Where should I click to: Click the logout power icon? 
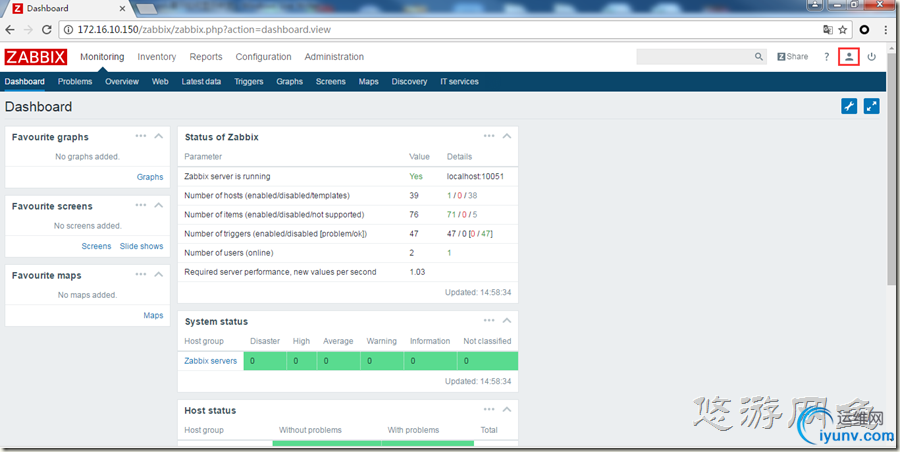coord(871,57)
